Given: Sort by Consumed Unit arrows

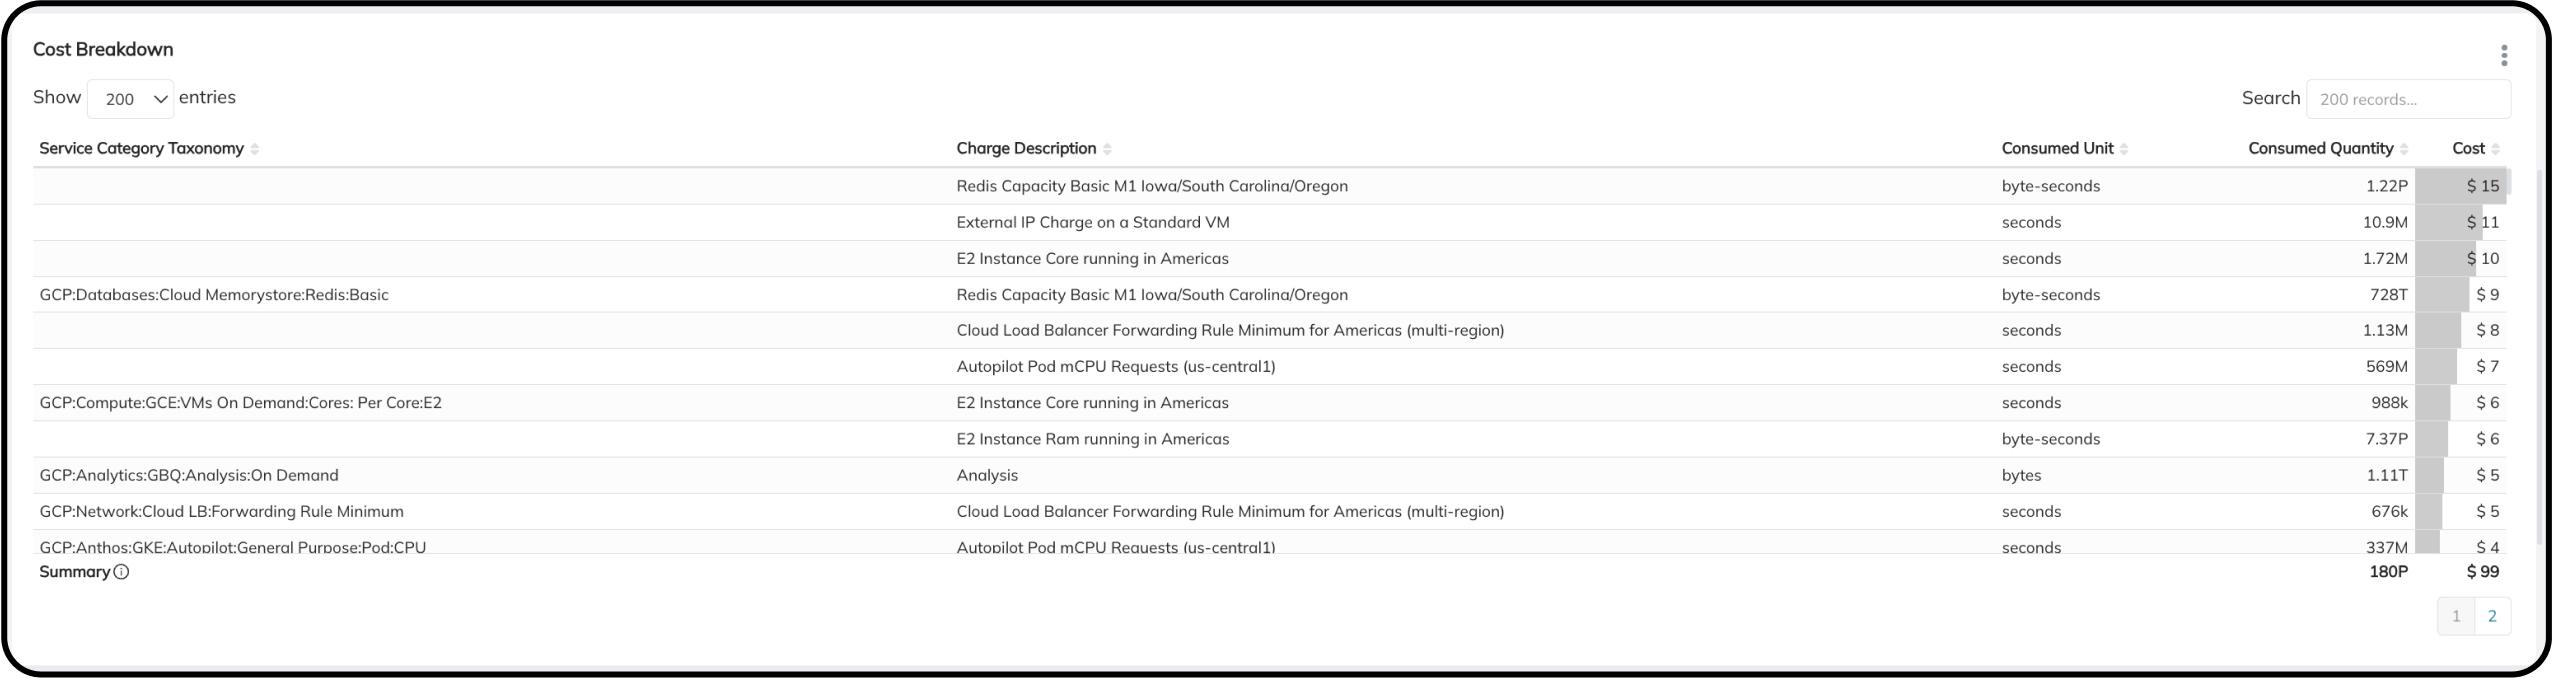Looking at the screenshot, I should tap(2123, 149).
